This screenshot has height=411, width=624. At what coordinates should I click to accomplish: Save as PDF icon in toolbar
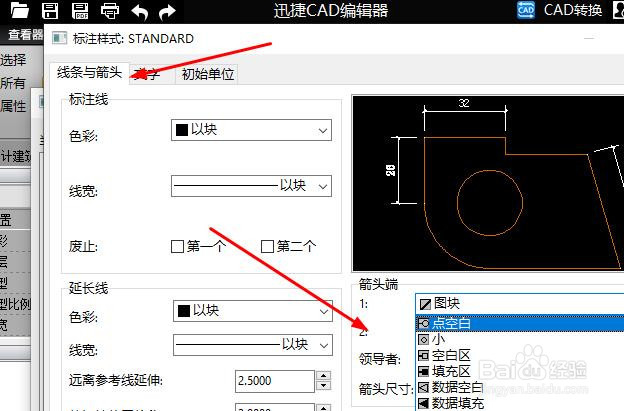[x=80, y=11]
